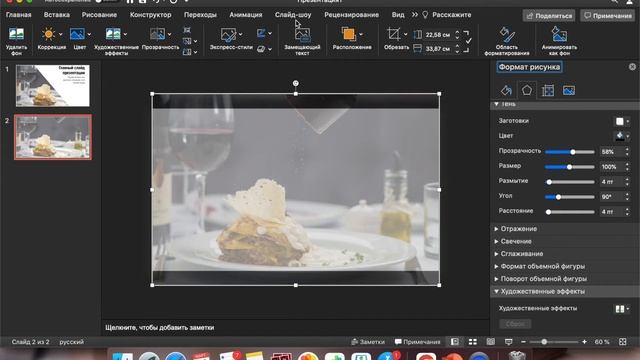Screen dimensions: 640x360
Task: Open the Слайд-шоу ribbon tab
Action: [293, 15]
